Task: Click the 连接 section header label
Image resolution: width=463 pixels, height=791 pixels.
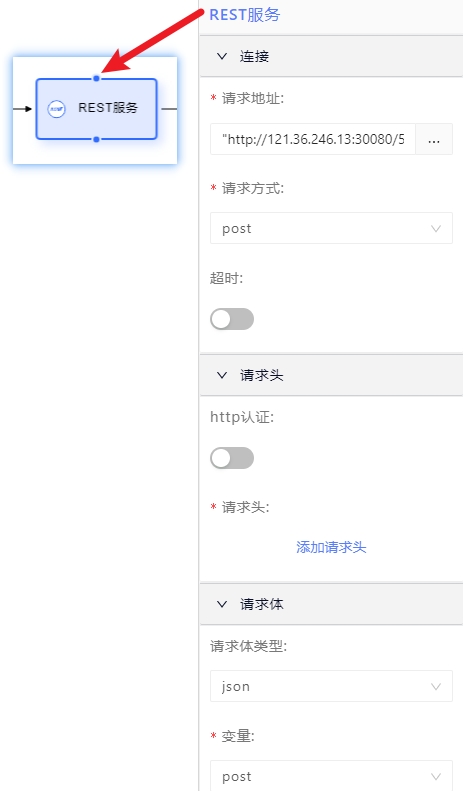Action: 254,56
